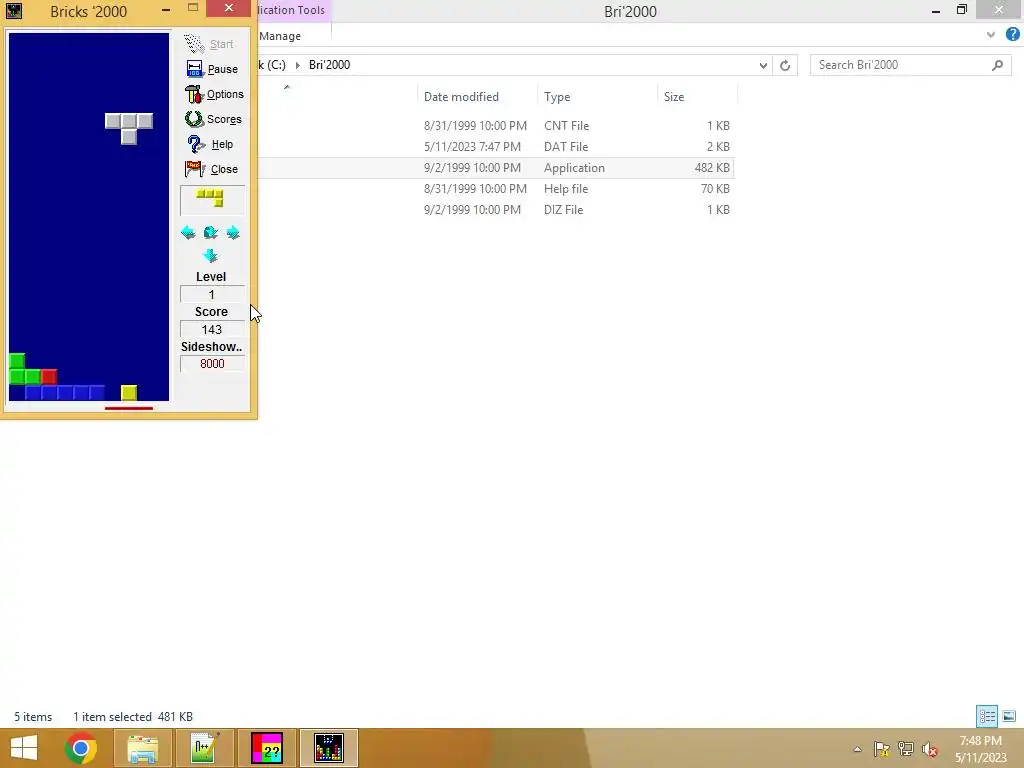
Task: Click the muted volume tray icon
Action: tap(930, 749)
